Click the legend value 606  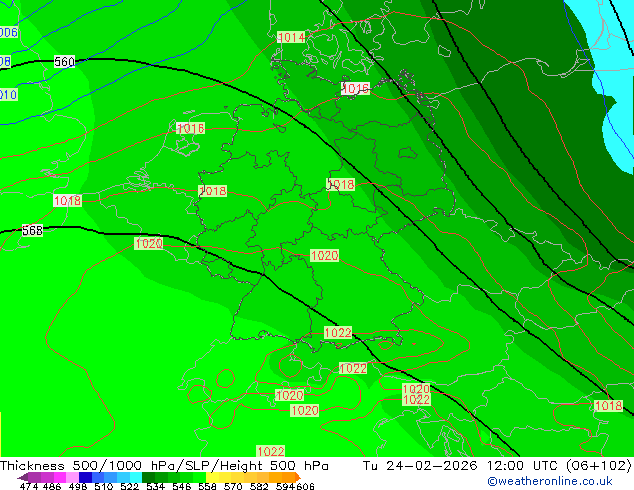(x=305, y=486)
